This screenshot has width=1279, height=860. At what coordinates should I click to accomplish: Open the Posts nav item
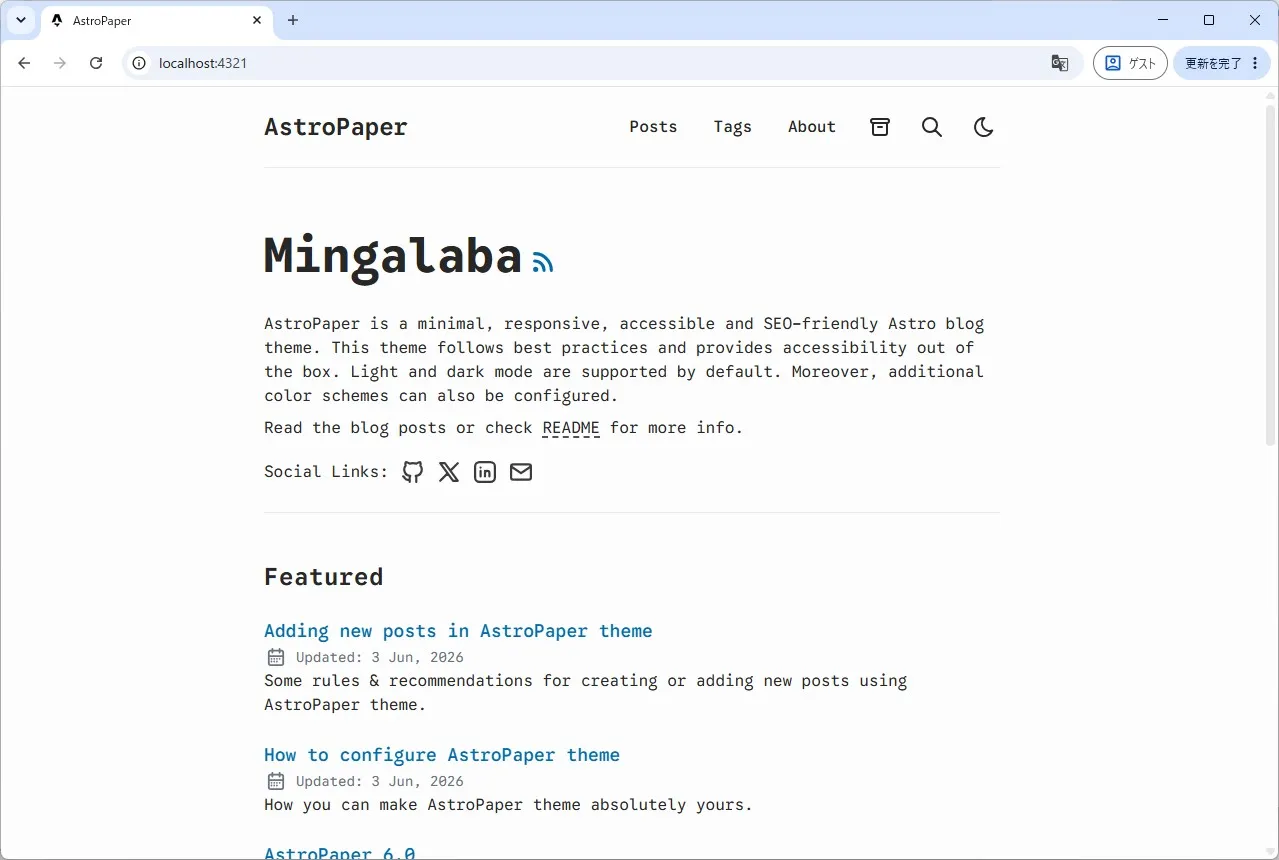point(653,127)
